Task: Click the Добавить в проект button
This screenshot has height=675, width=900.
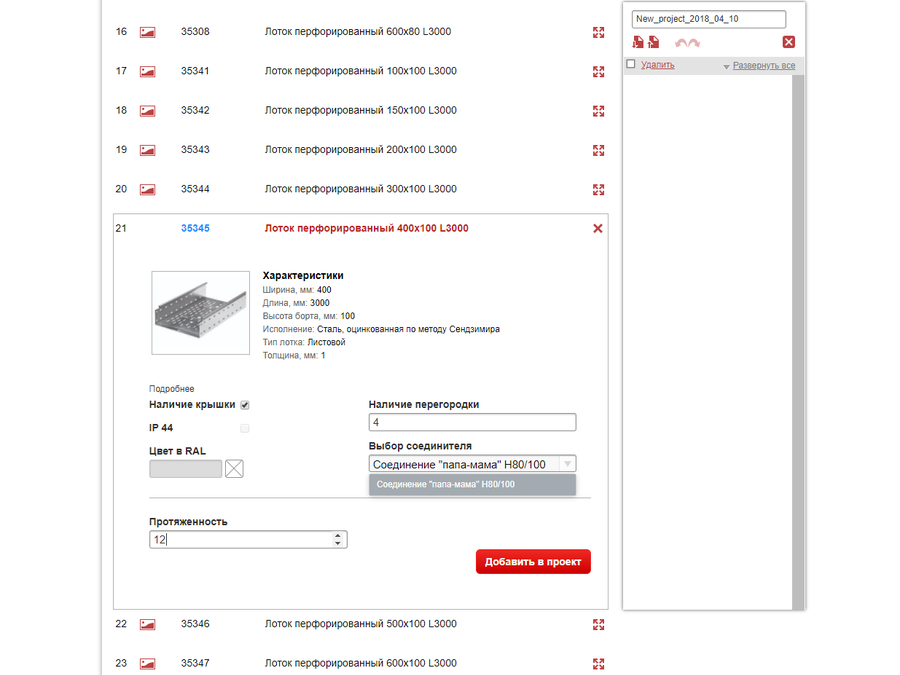Action: click(x=533, y=561)
